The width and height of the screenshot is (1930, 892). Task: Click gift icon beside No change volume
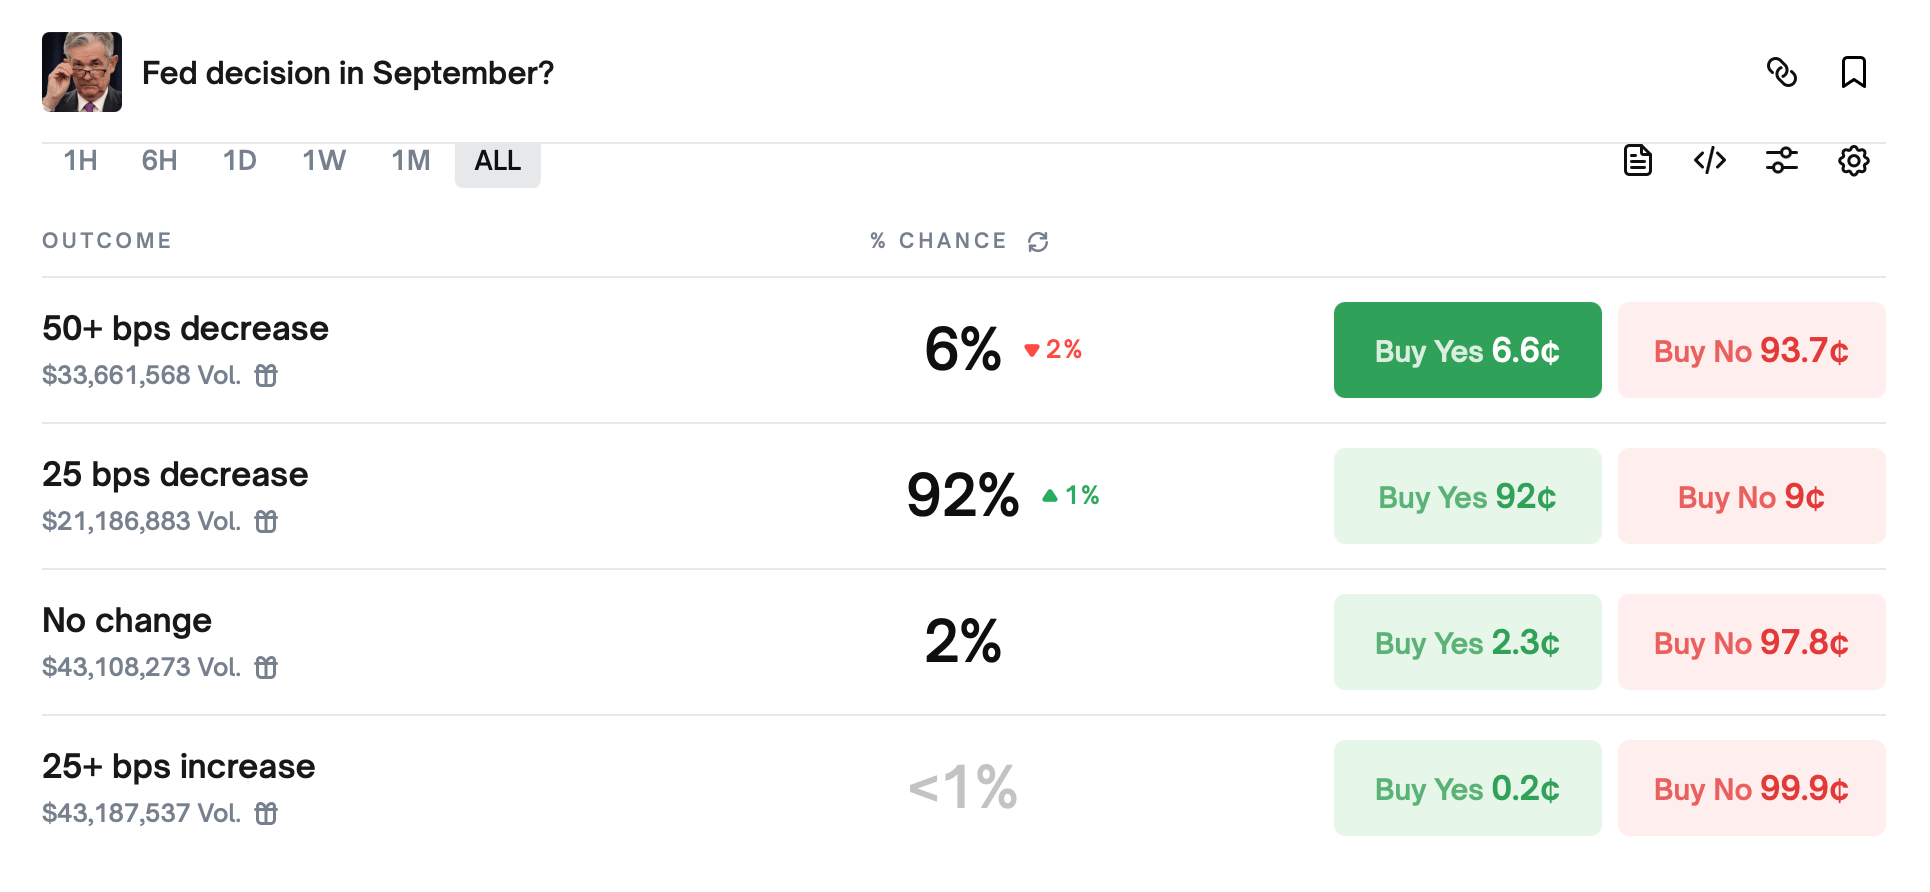266,667
